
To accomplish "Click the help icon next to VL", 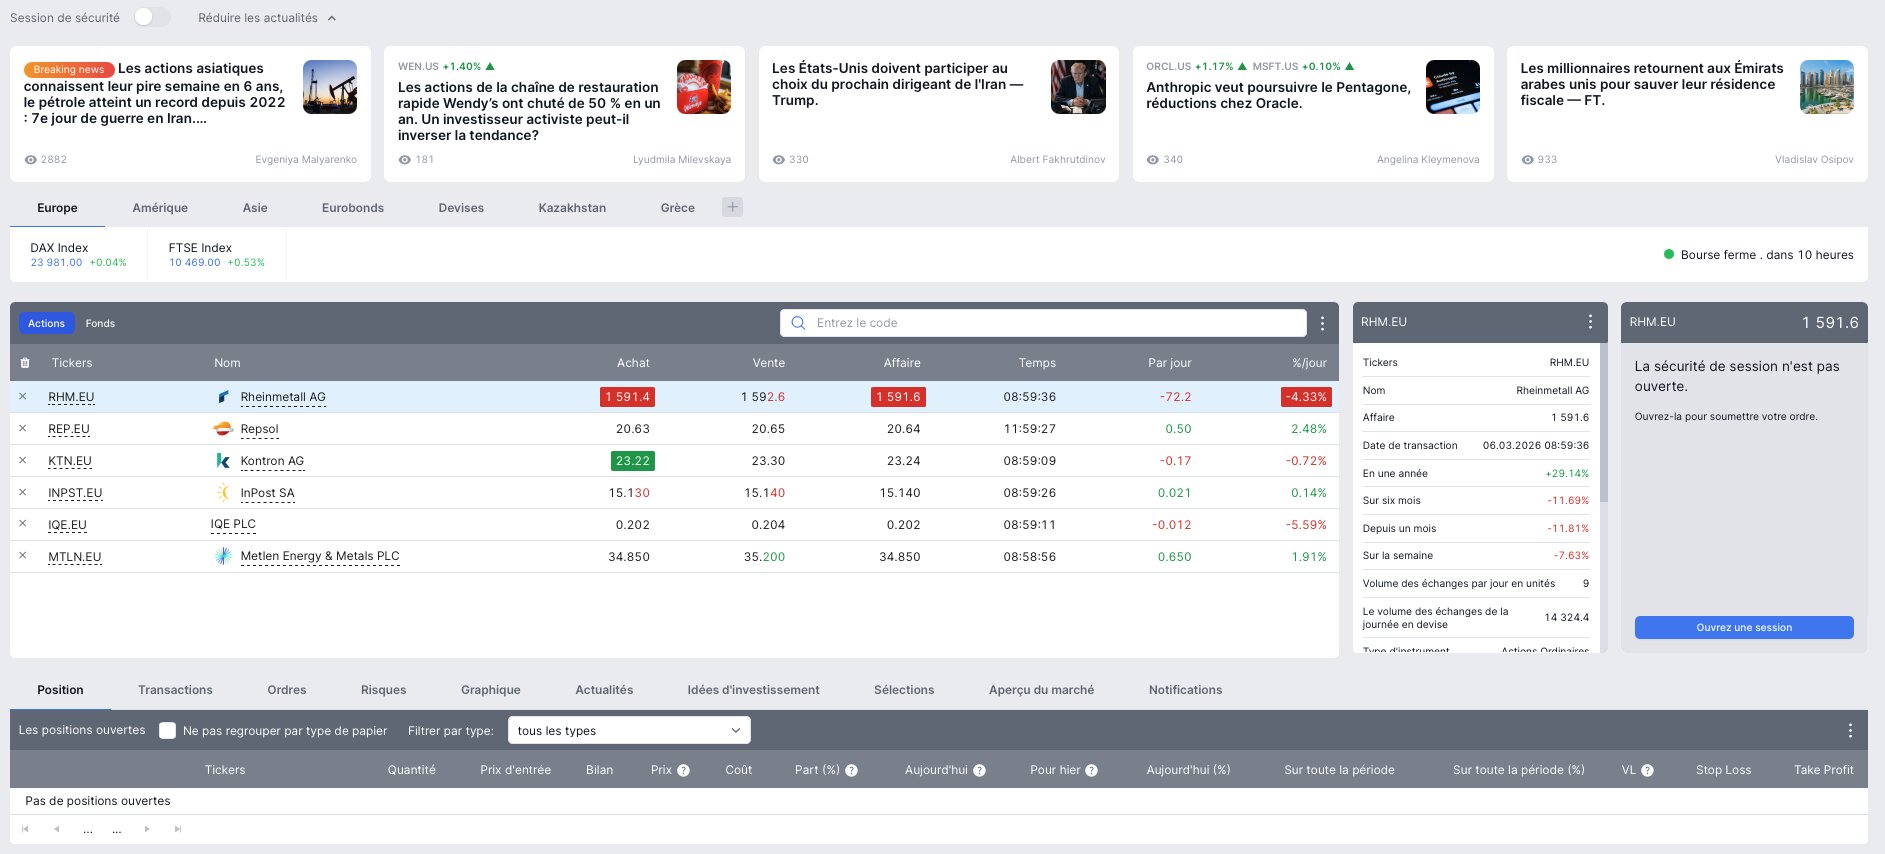I will [x=1648, y=770].
